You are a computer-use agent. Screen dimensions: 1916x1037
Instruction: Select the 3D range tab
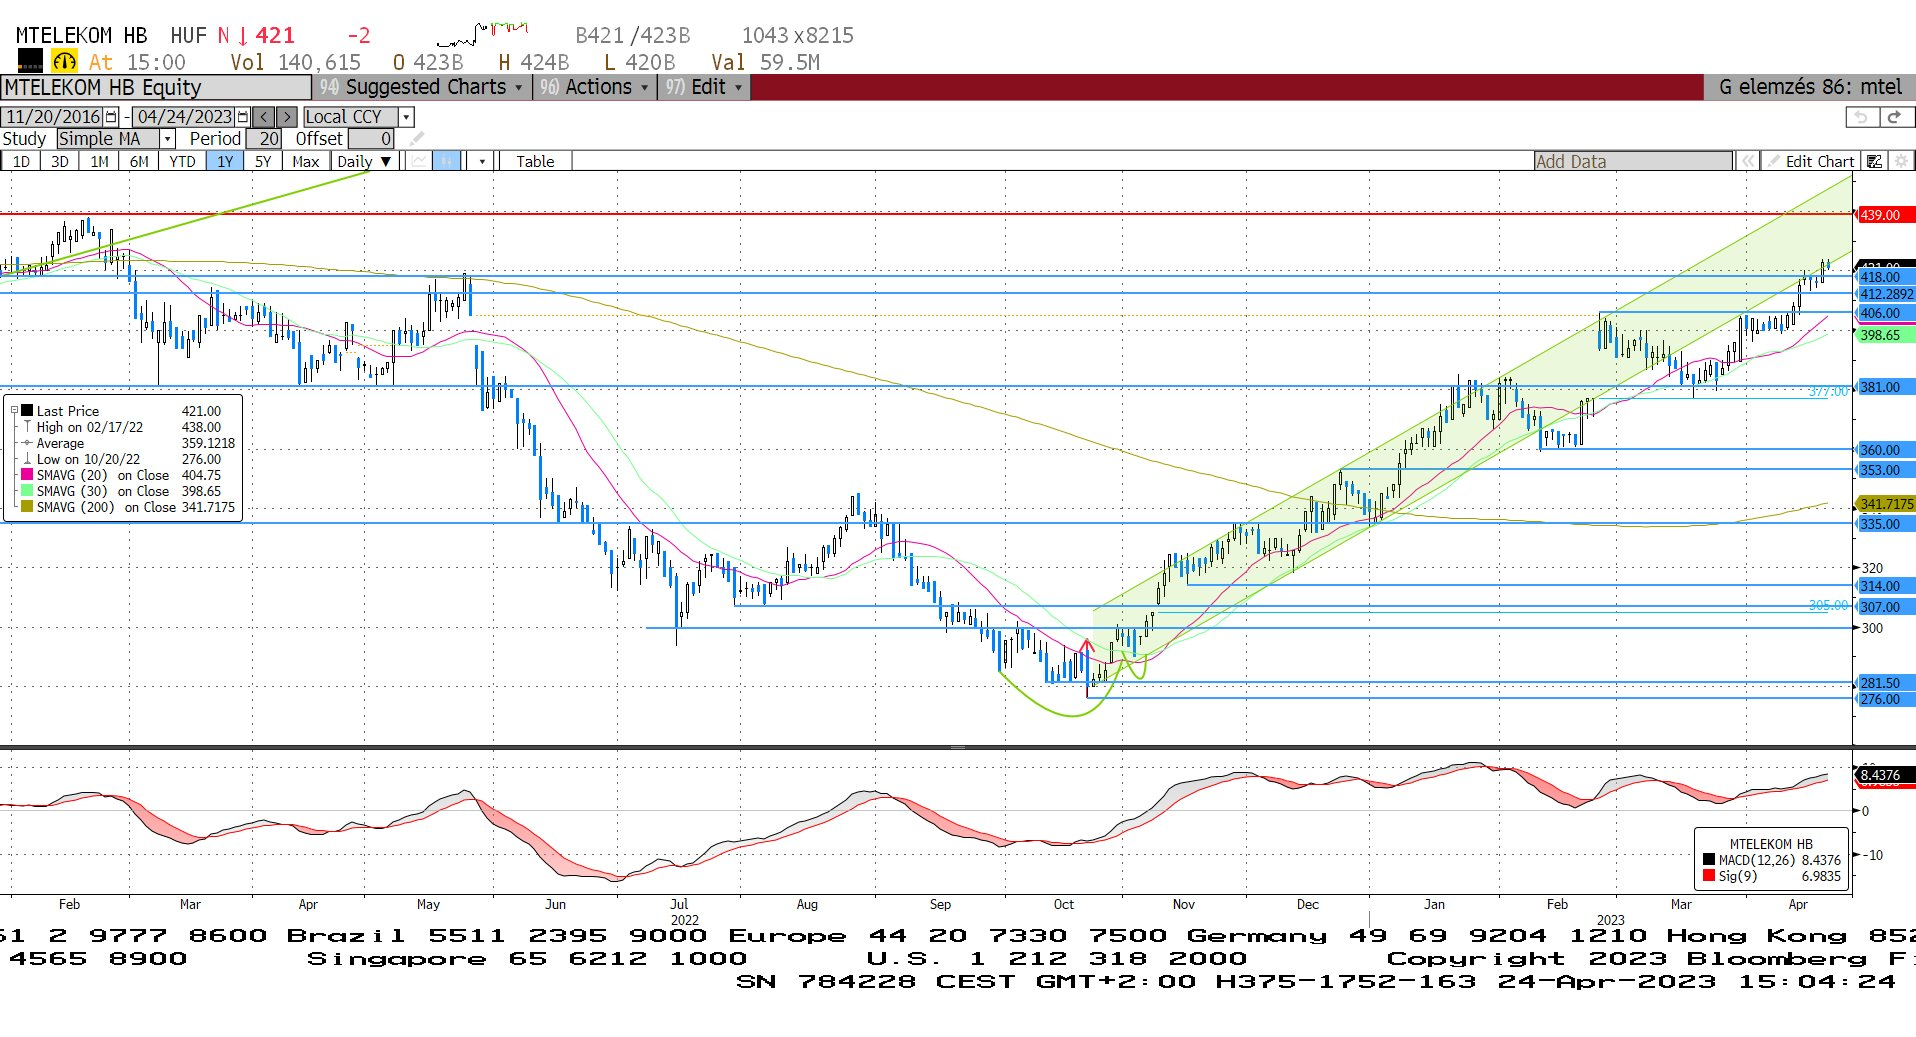pos(60,161)
